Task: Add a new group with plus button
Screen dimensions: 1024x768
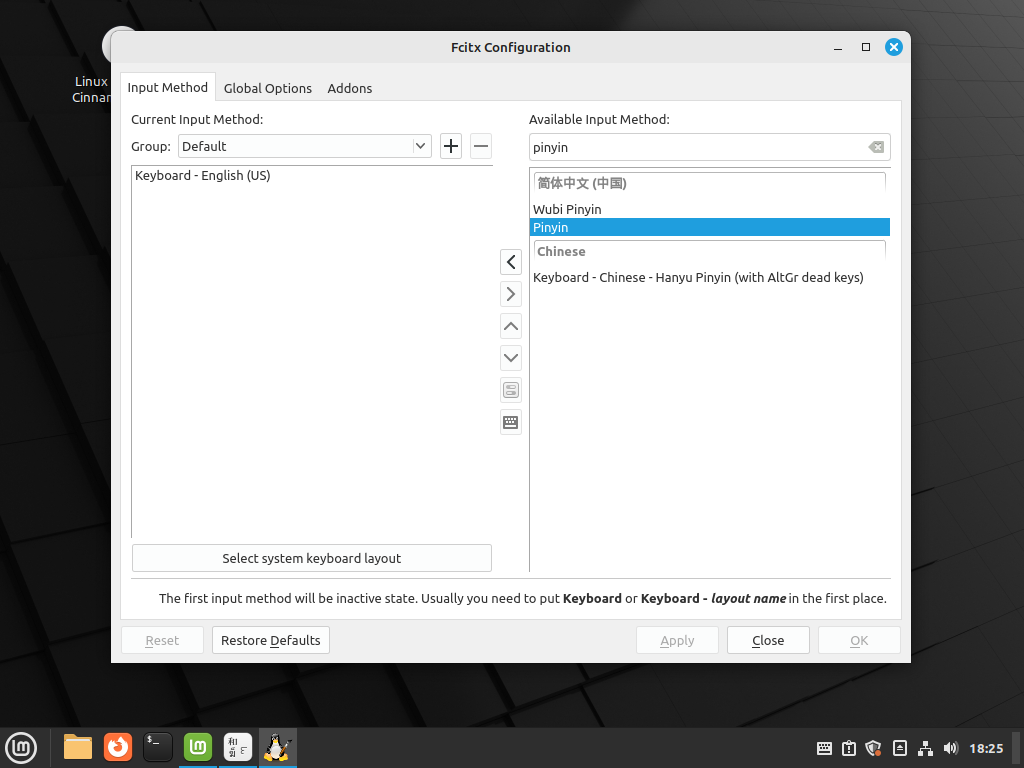Action: tap(451, 146)
